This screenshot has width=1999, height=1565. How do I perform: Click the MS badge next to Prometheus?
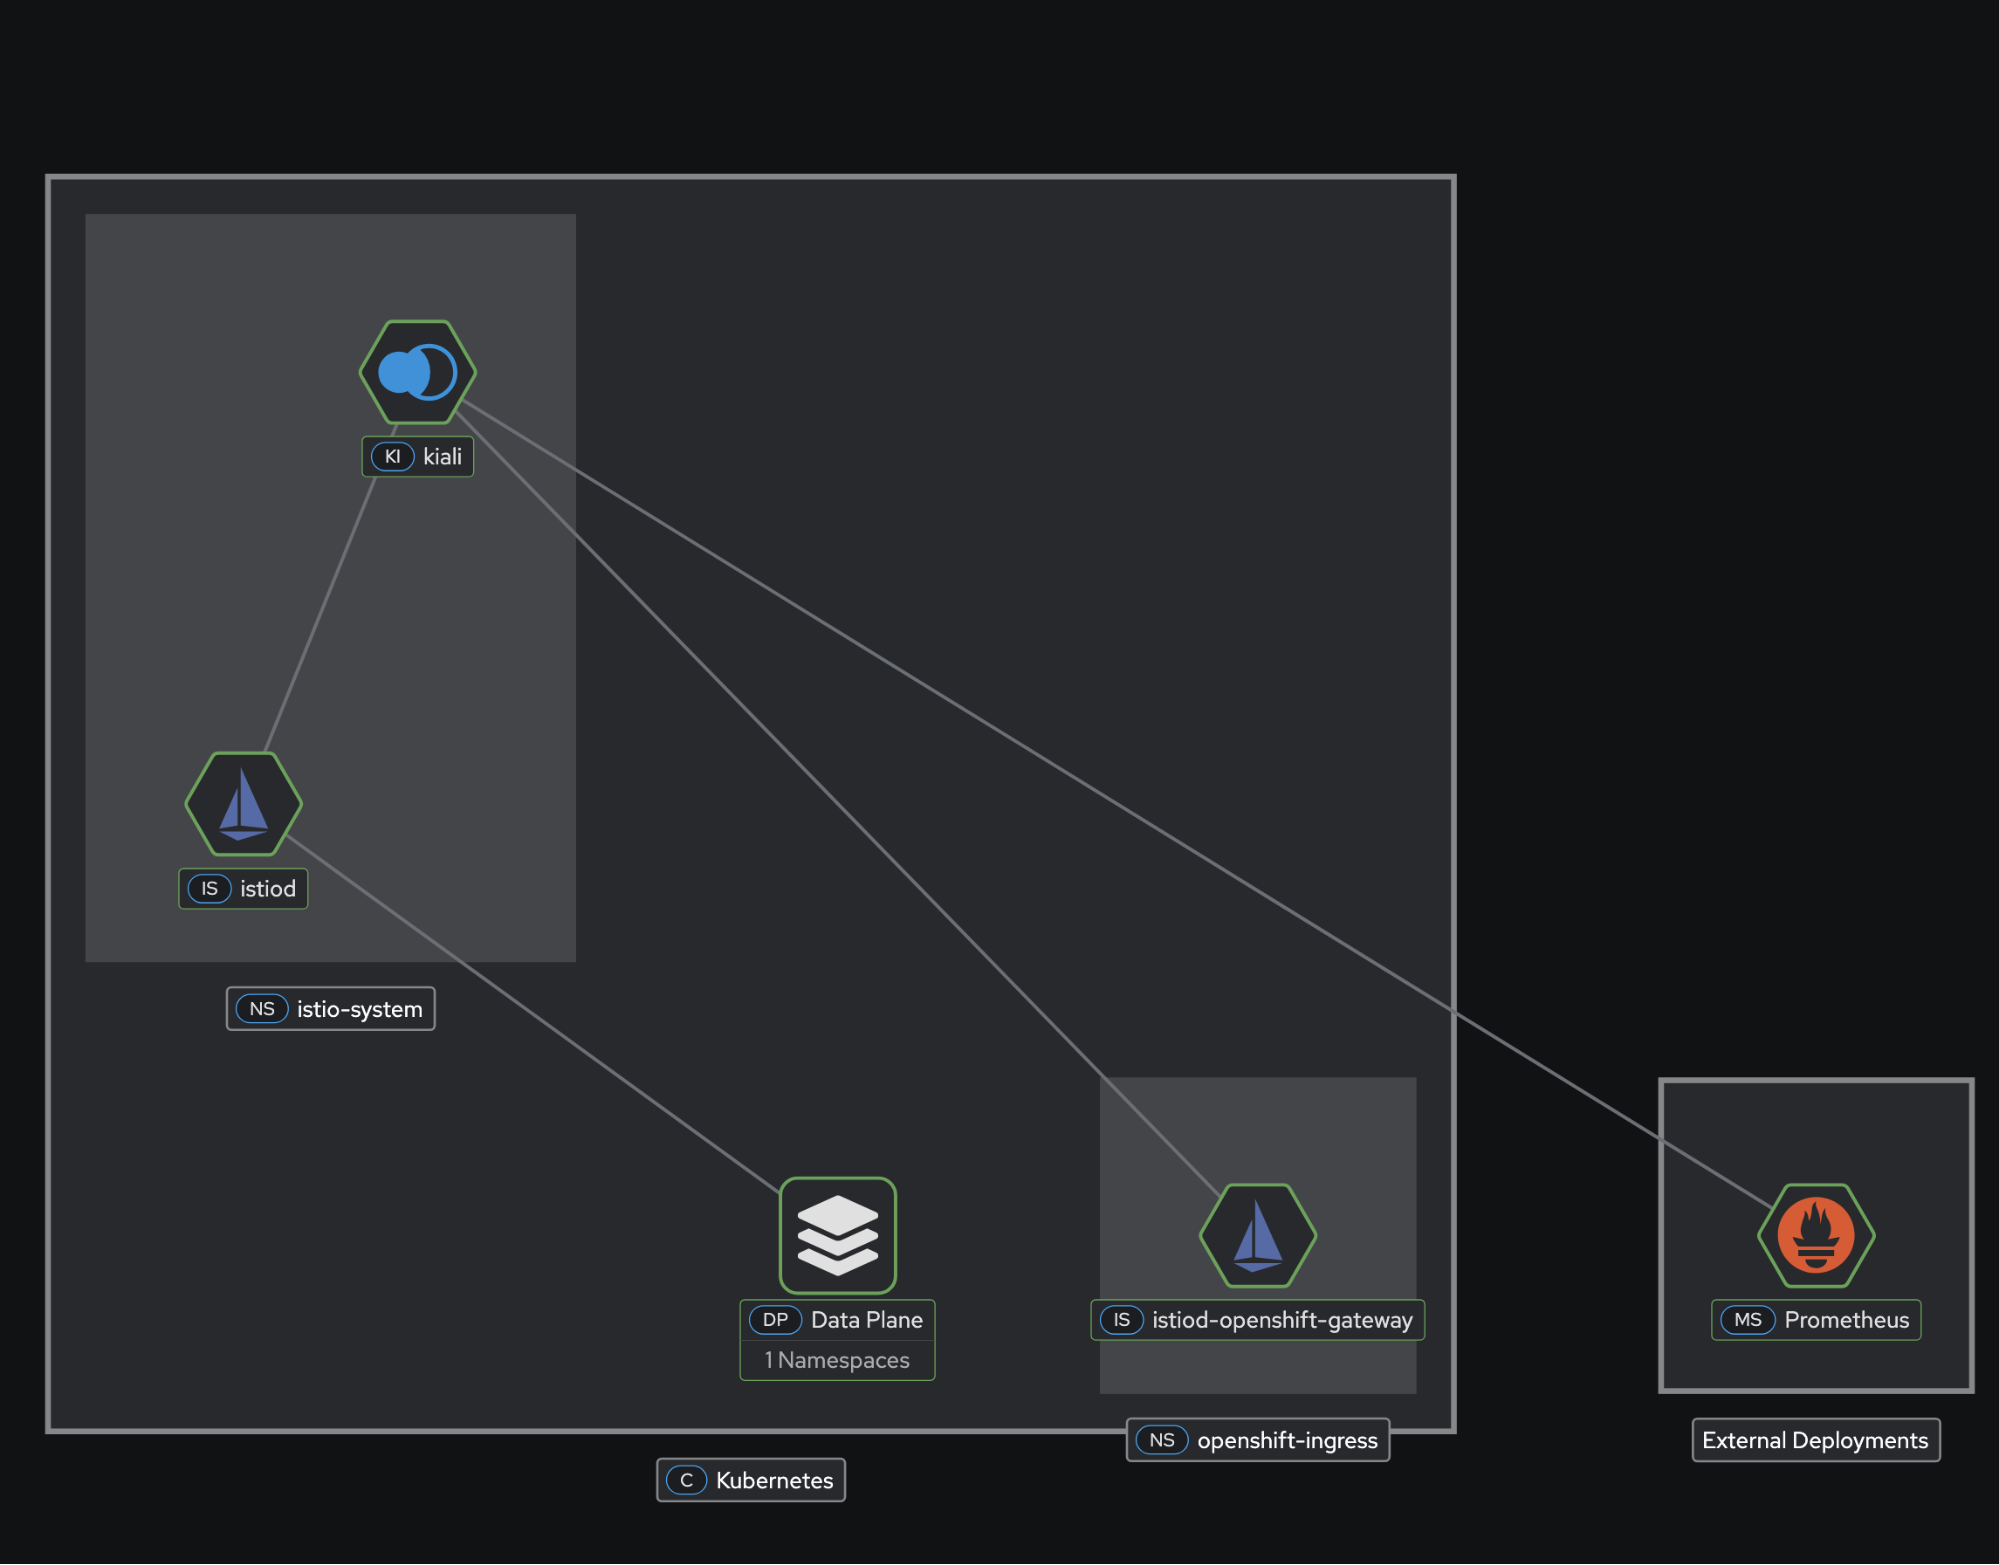click(1747, 1320)
